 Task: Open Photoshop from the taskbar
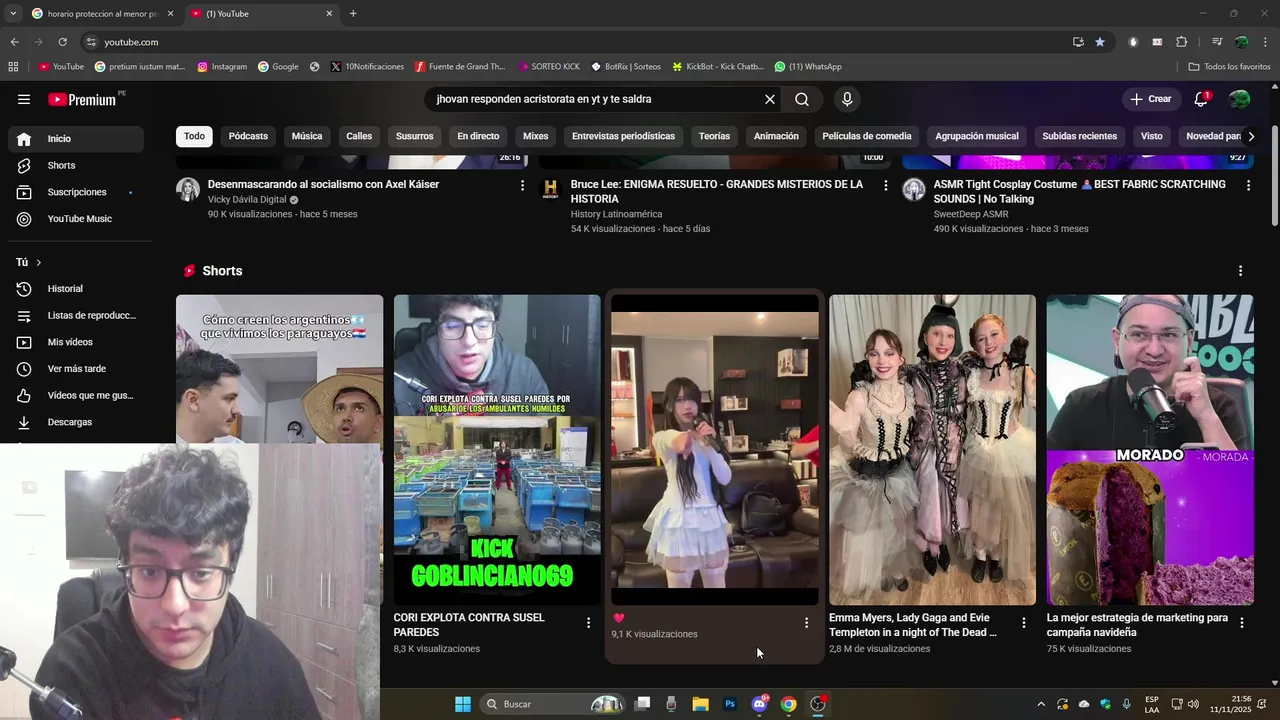point(730,704)
